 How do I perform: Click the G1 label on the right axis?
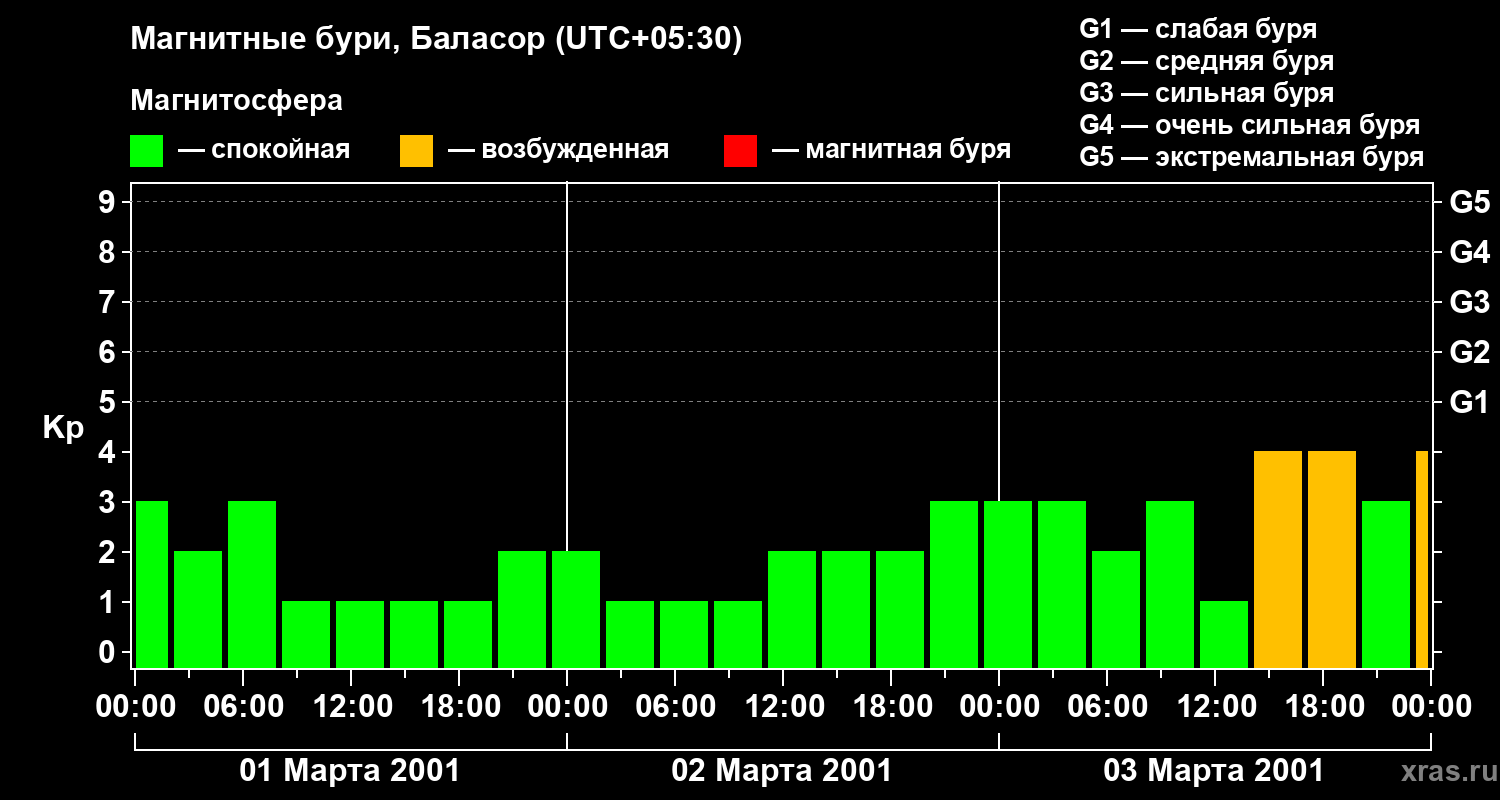click(x=1469, y=402)
